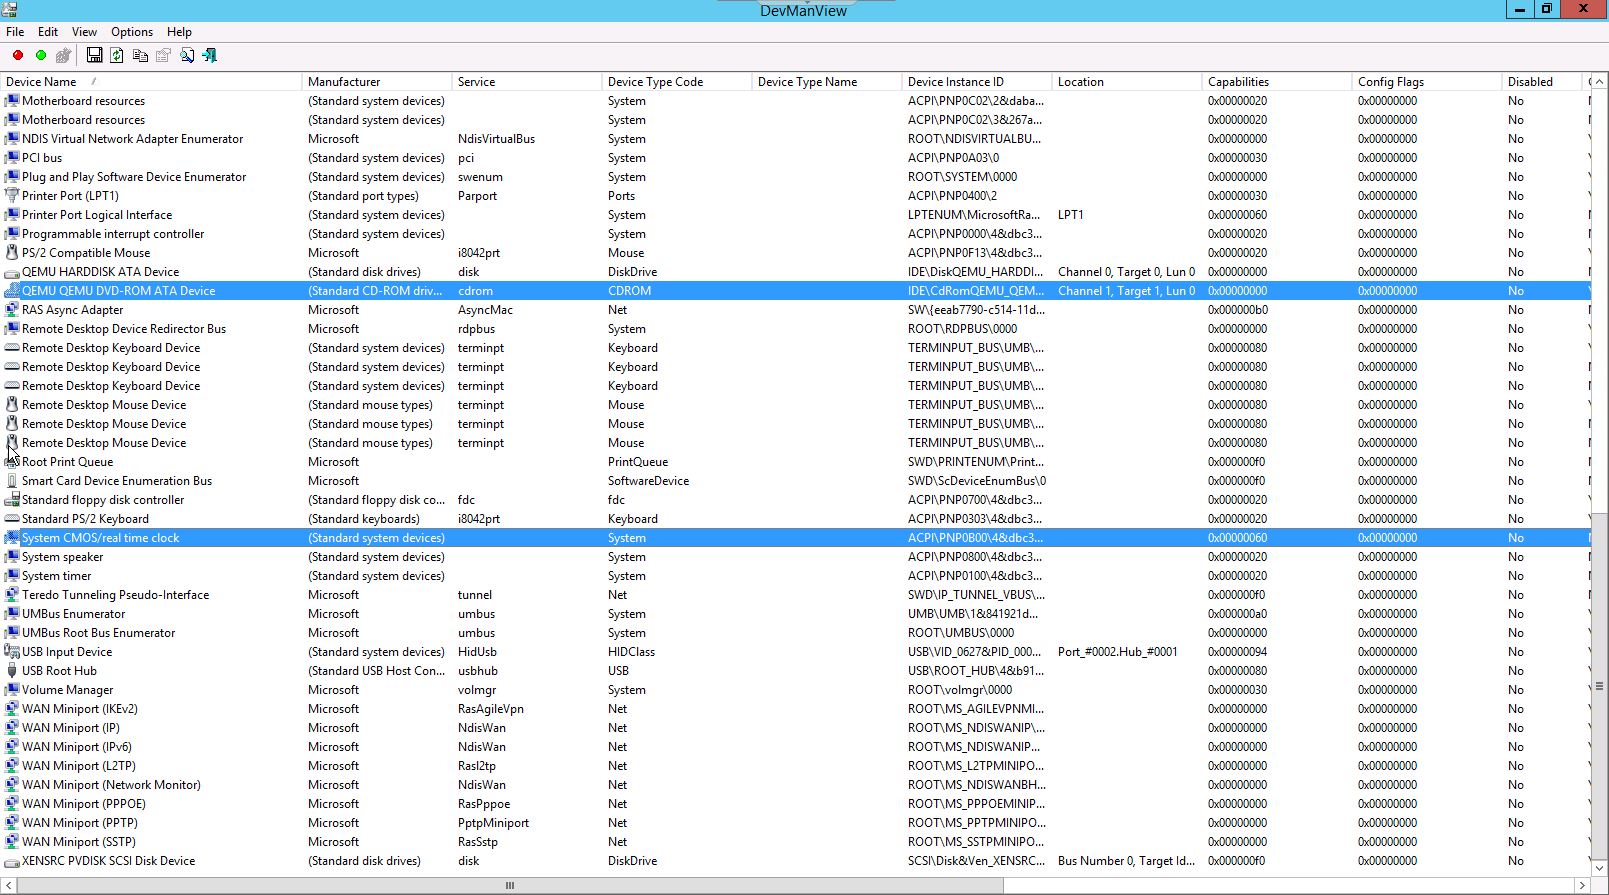1609x895 pixels.
Task: Sort by the Device Type Code column header
Action: pos(676,82)
